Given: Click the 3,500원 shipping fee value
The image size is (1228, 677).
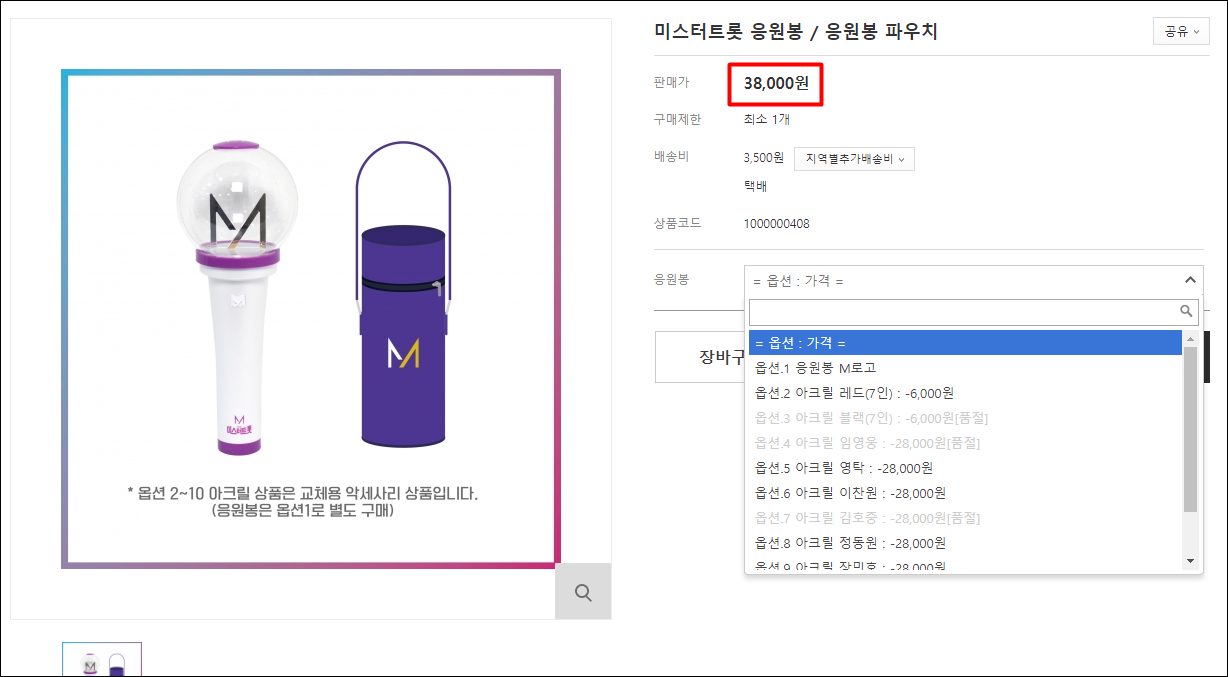Looking at the screenshot, I should click(764, 159).
